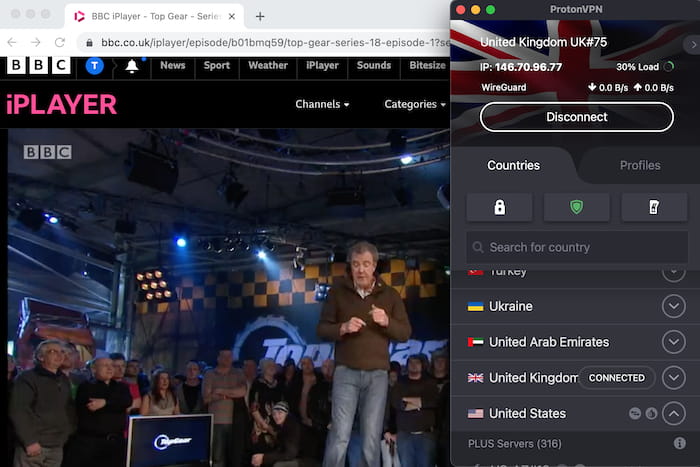This screenshot has height=467, width=700.
Task: Open the Sounds link in BBC nav
Action: click(x=374, y=65)
